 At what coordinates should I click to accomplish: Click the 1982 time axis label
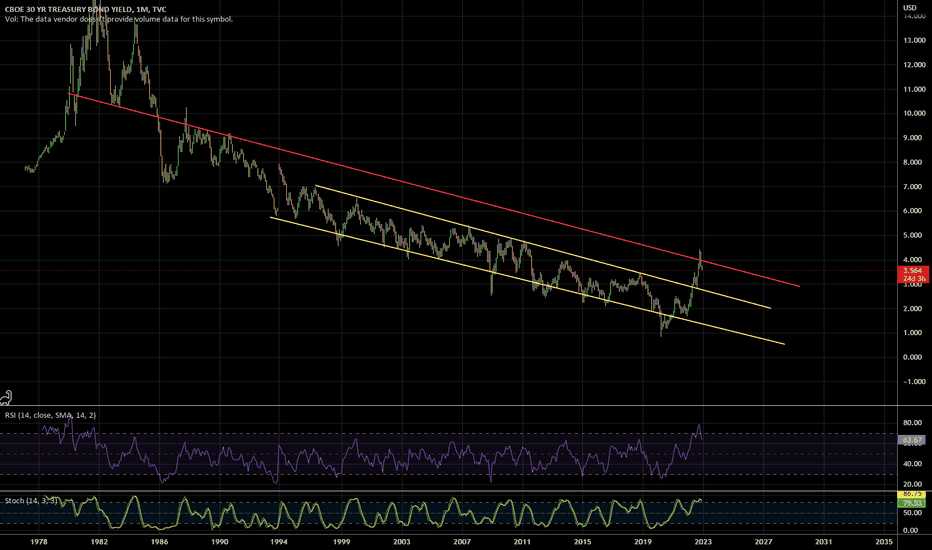pyautogui.click(x=99, y=542)
